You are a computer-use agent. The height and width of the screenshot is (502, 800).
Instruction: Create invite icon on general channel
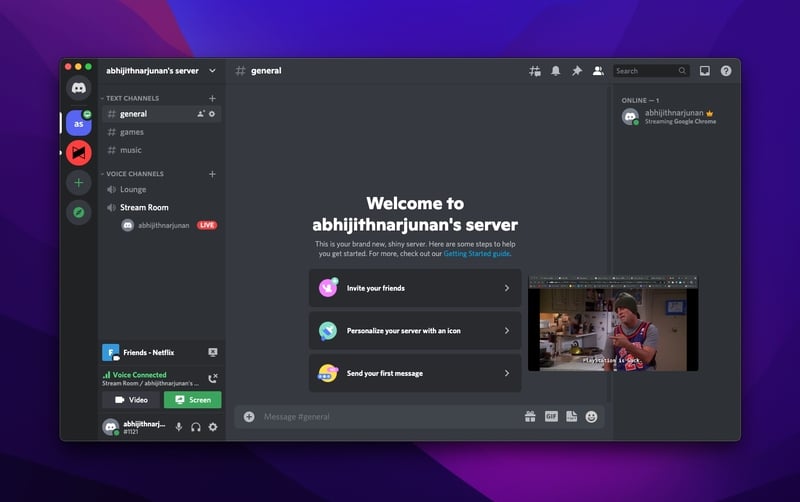201,114
